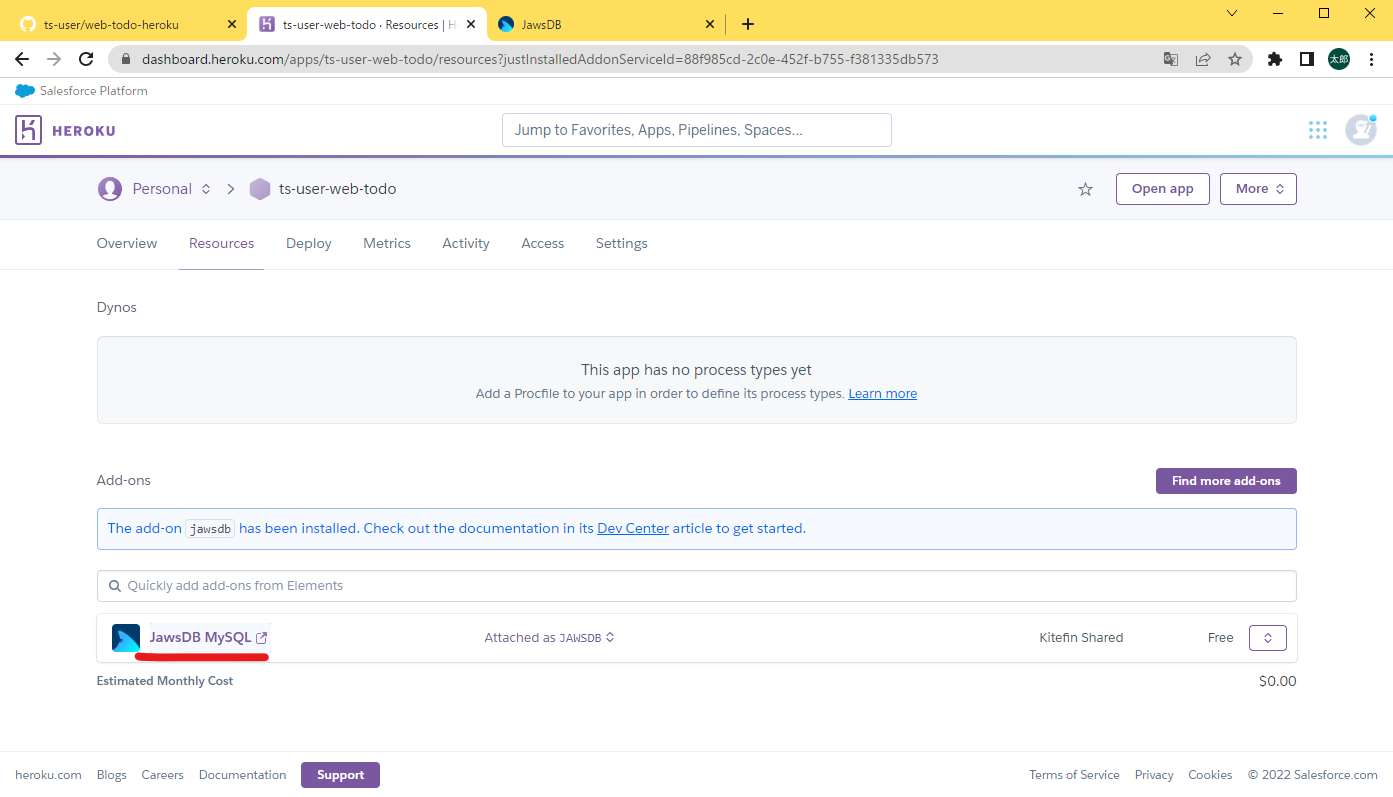
Task: Open the JawsDB MySQL add-on link
Action: tap(200, 638)
